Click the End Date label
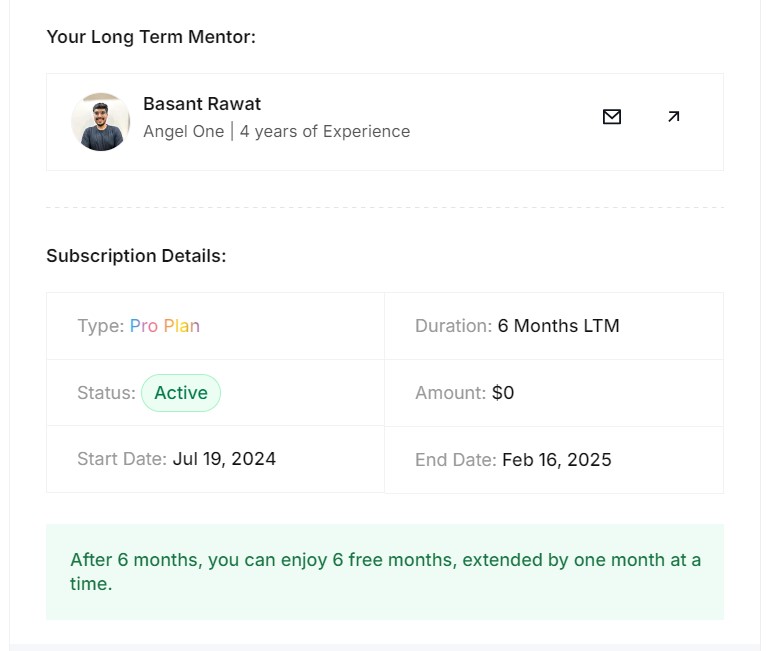Screen dimensions: 784x651 455,460
